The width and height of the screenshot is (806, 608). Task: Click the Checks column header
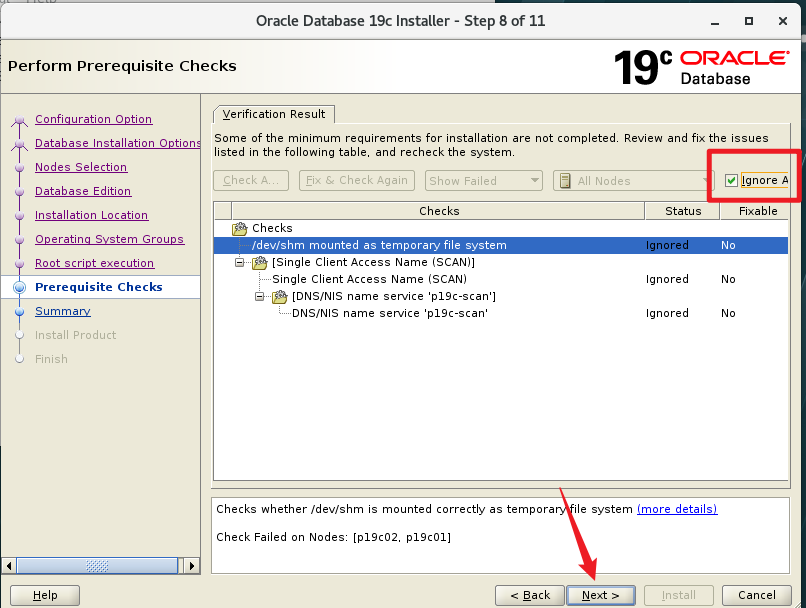(x=438, y=211)
